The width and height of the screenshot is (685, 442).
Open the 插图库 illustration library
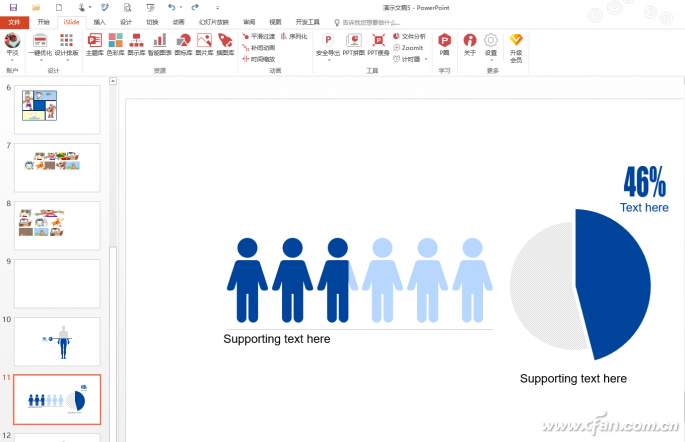click(225, 45)
